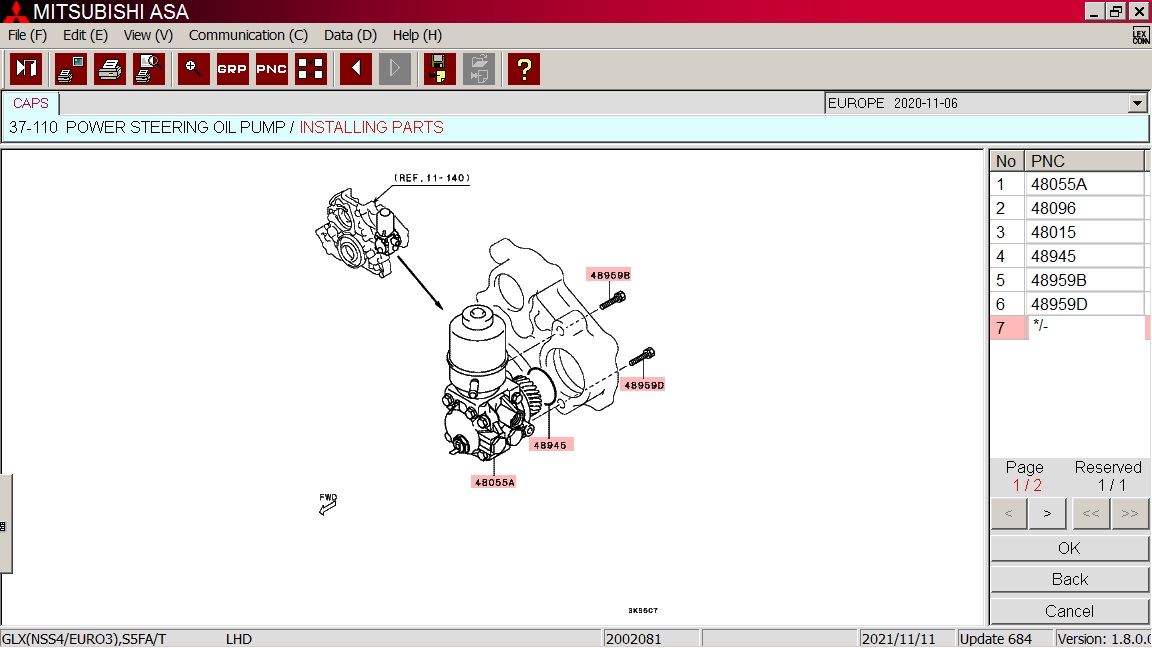Select PNC 48945 row in the list

click(1084, 256)
